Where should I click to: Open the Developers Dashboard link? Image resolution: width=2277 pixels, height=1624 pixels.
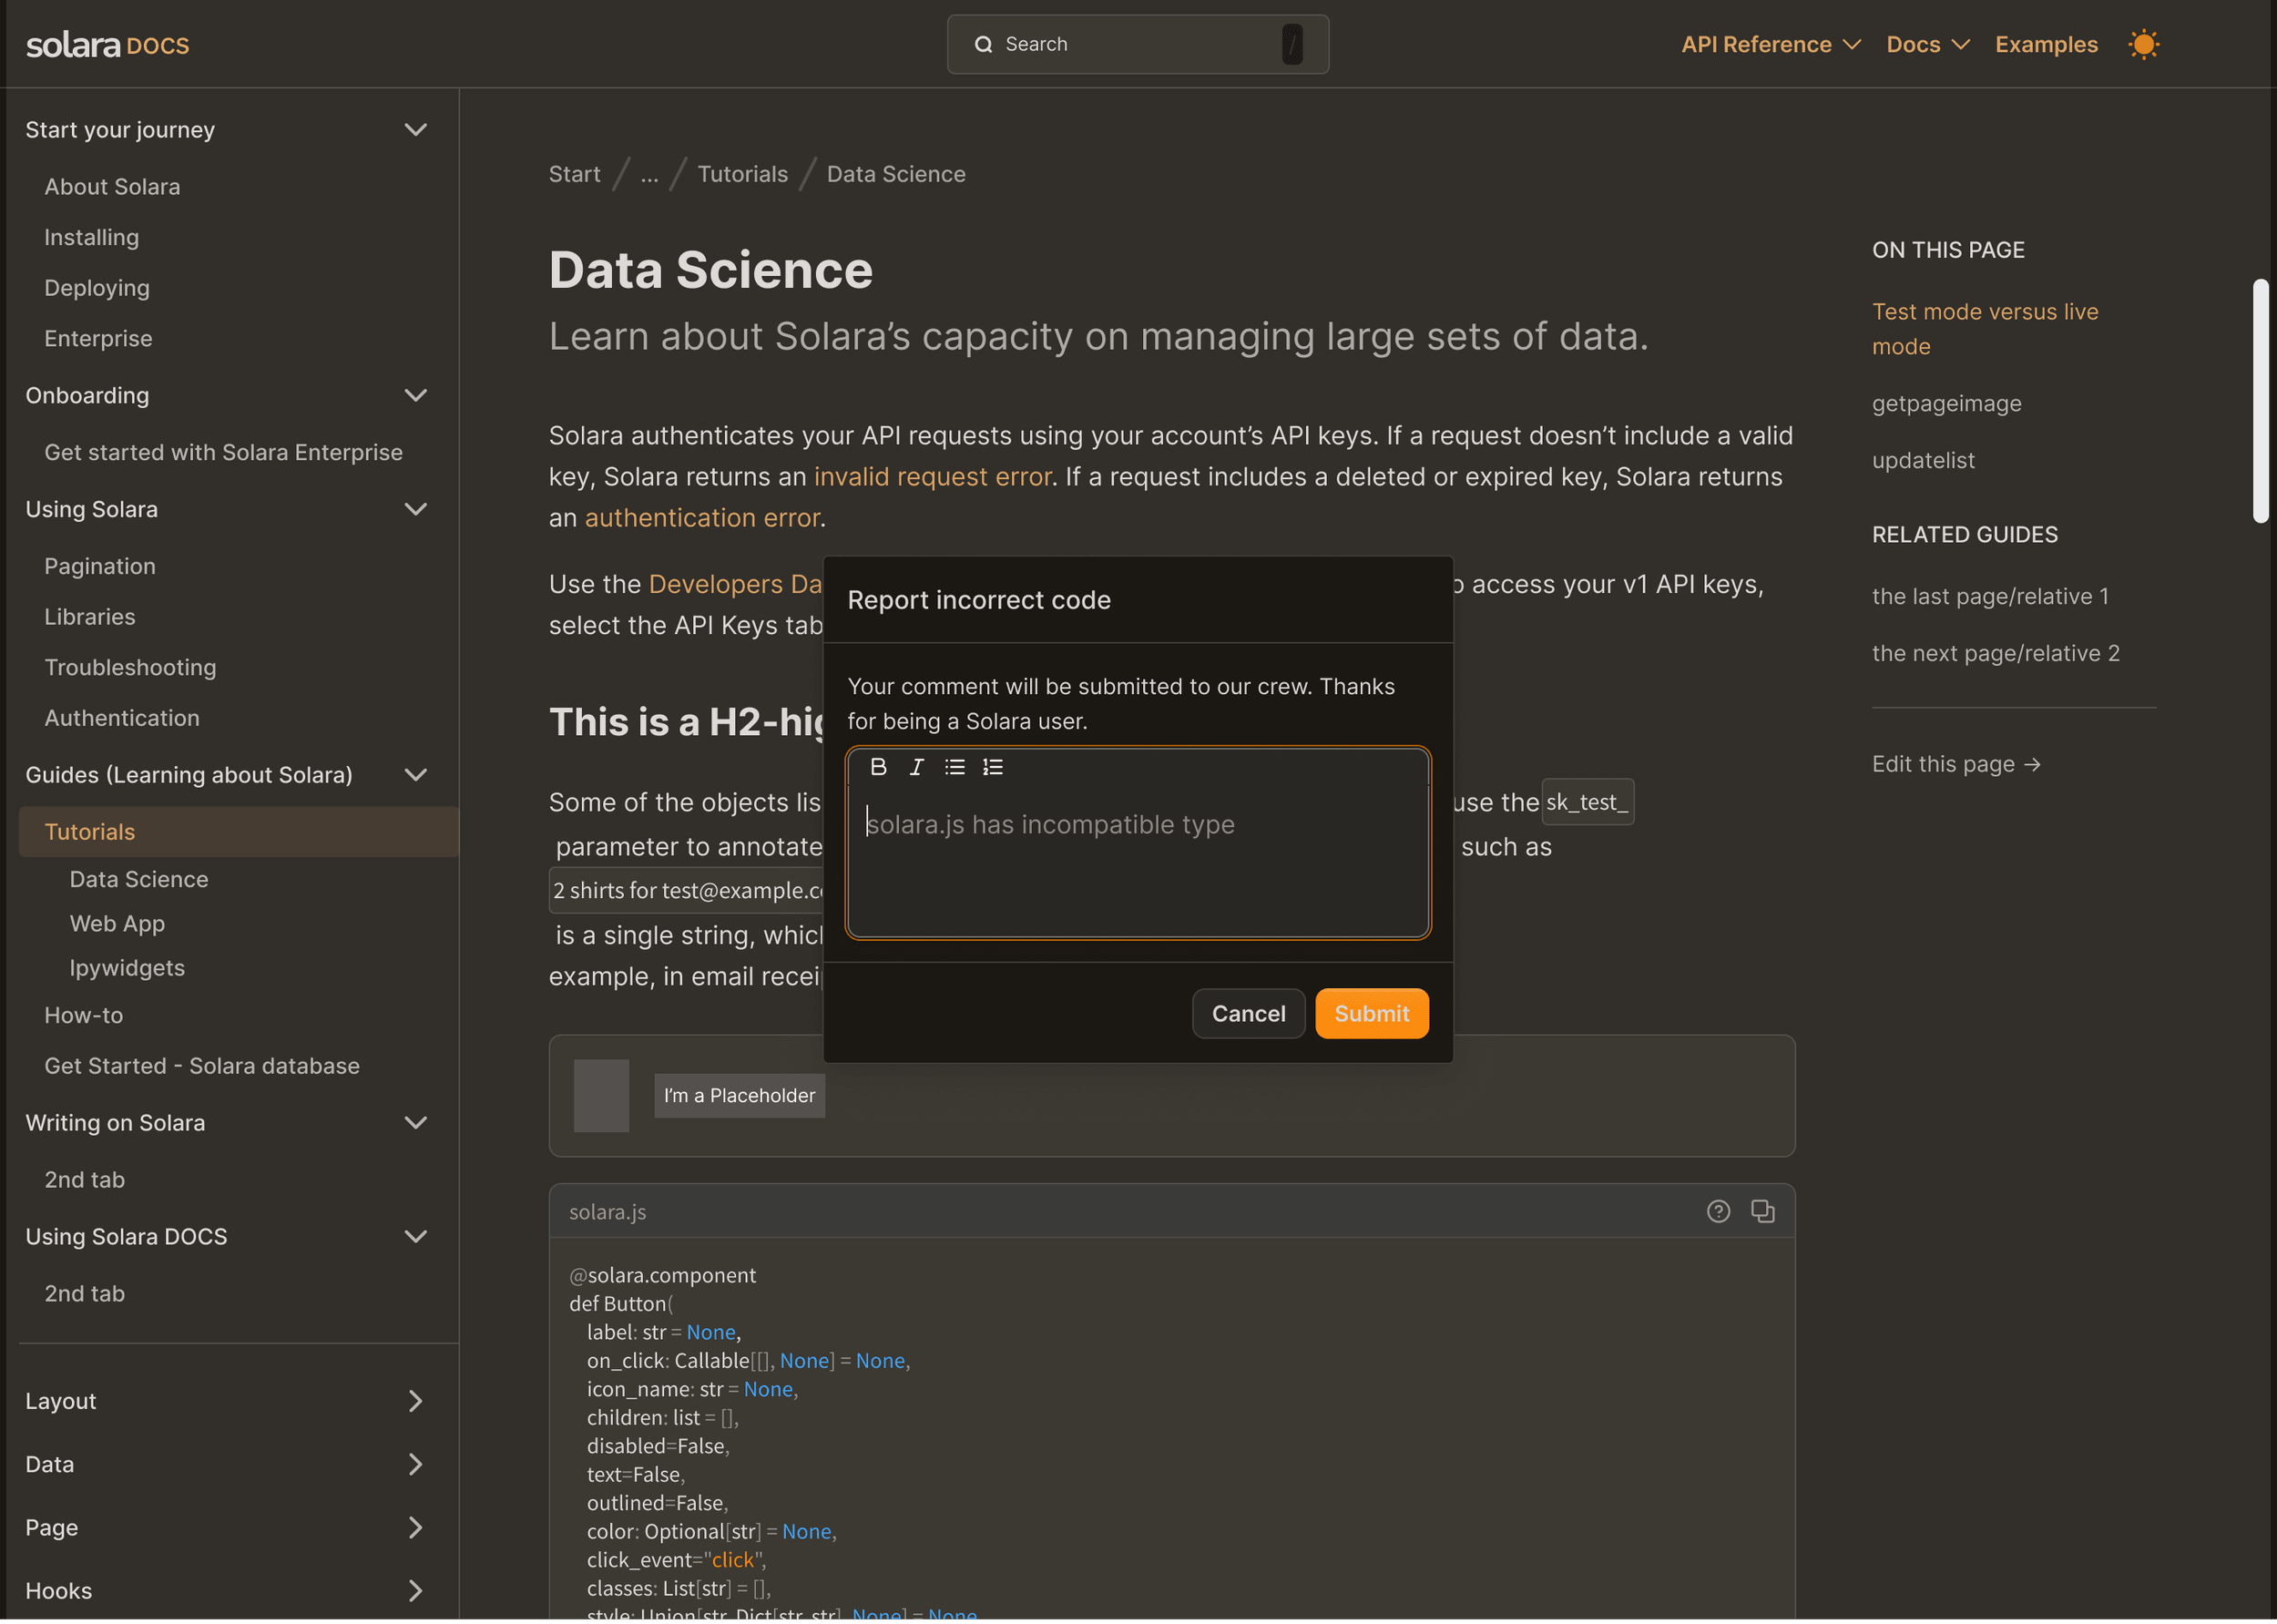coord(735,584)
